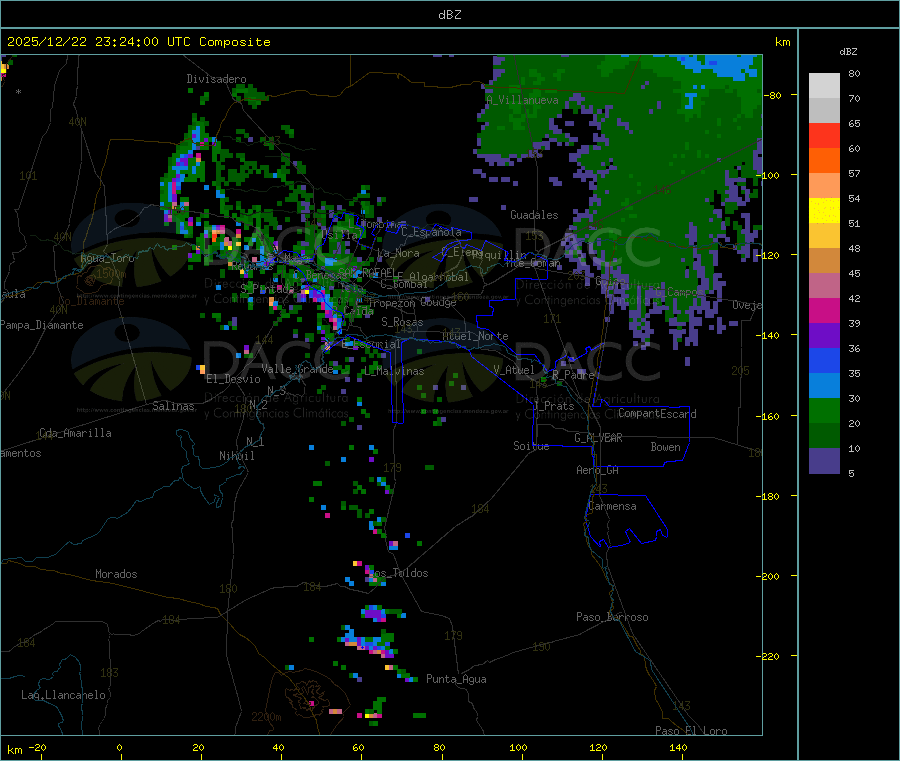900x761 pixels.
Task: Select the Nihuil map label
Action: point(237,456)
